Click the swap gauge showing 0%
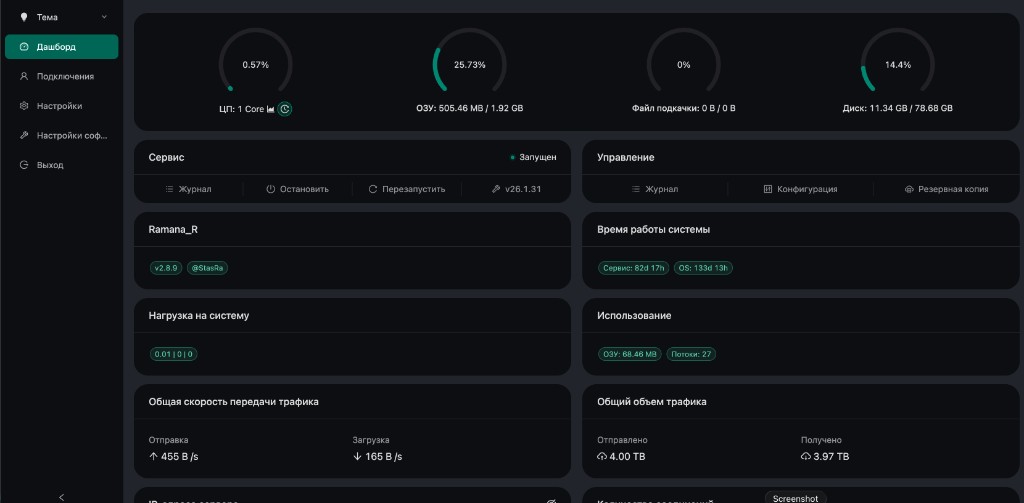Viewport: 1024px width, 503px height. 684,65
